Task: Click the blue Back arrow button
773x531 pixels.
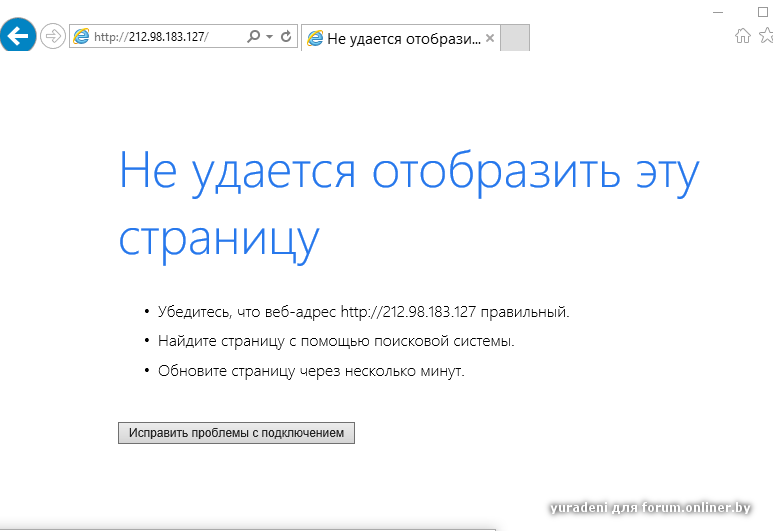Action: tap(18, 36)
